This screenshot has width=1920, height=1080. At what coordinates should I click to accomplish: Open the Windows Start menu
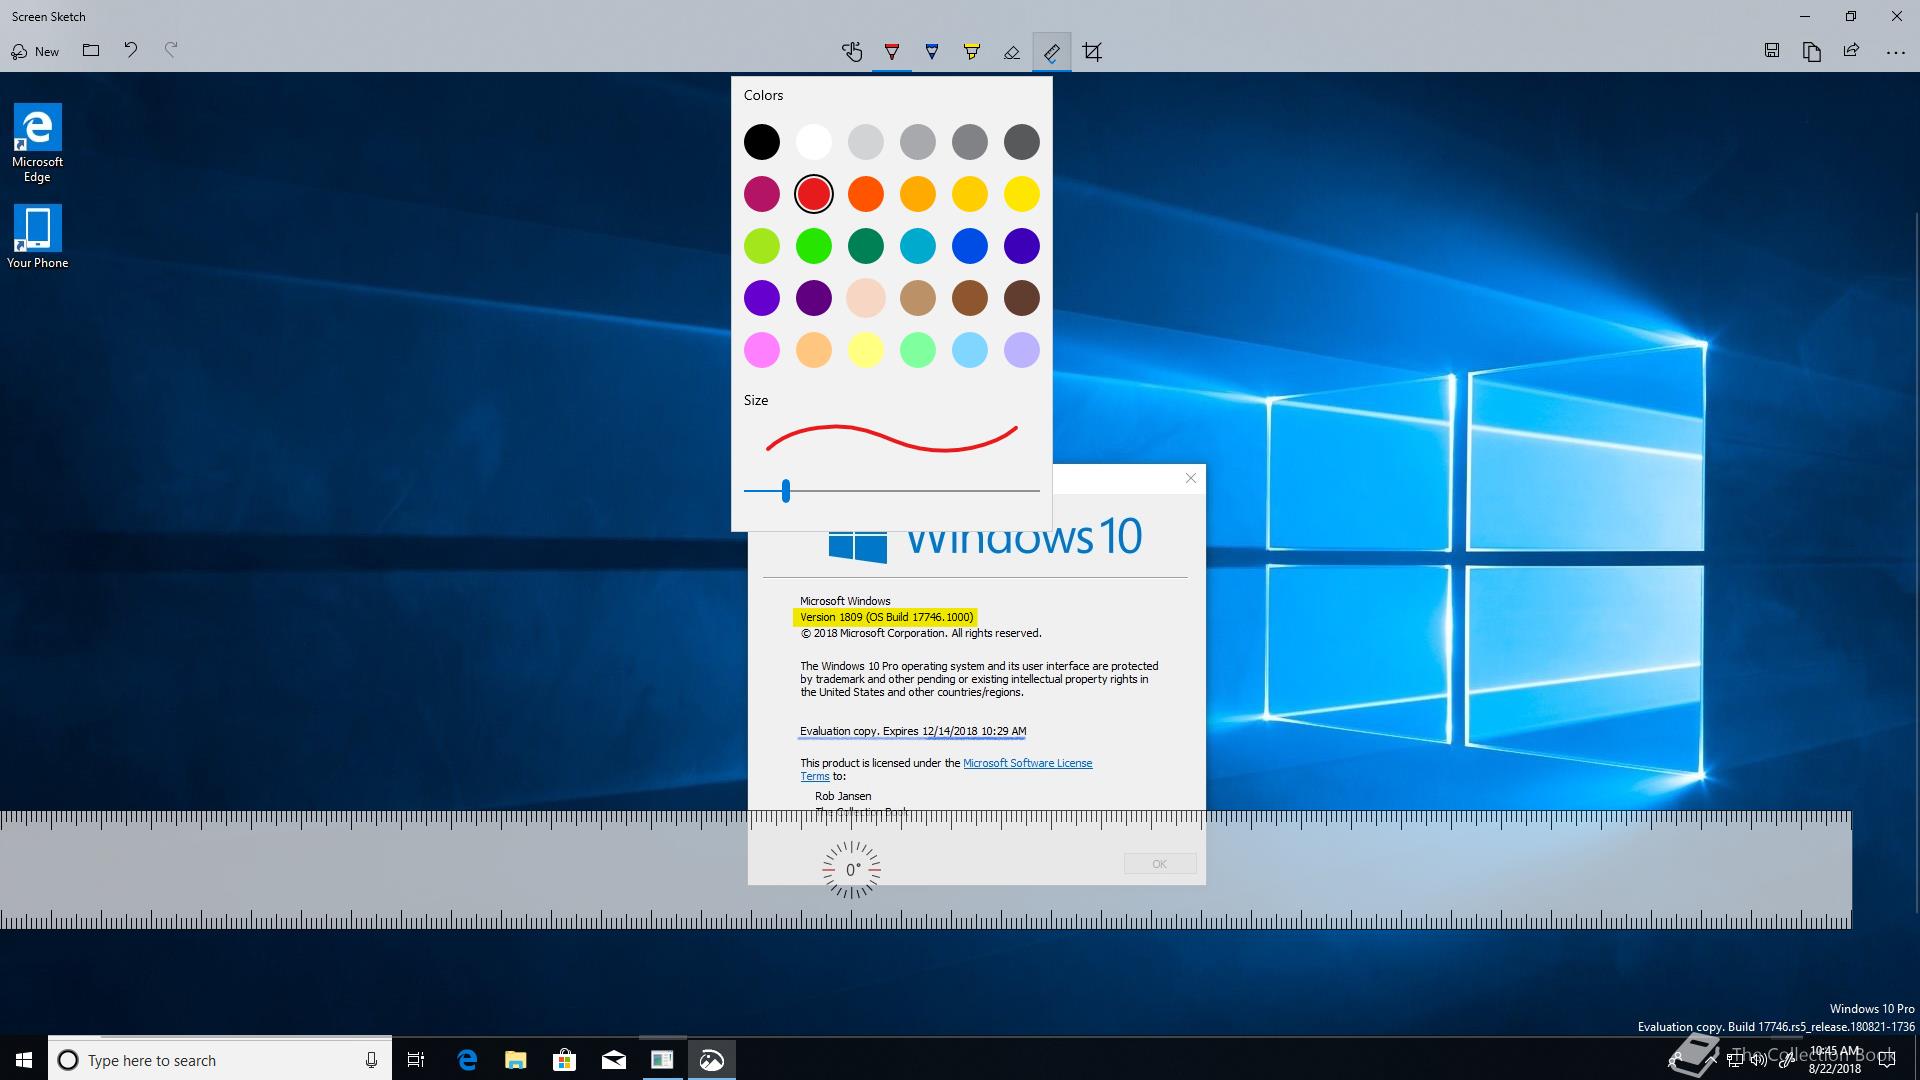point(24,1060)
